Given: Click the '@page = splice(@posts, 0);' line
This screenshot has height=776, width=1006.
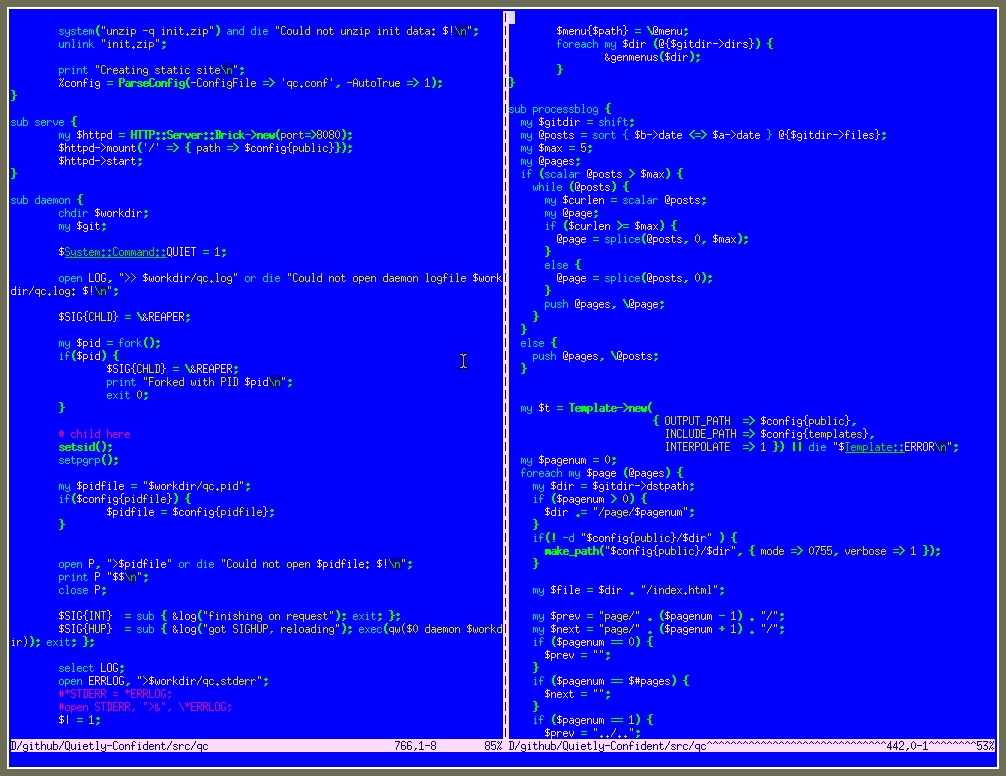Looking at the screenshot, I should [x=635, y=278].
